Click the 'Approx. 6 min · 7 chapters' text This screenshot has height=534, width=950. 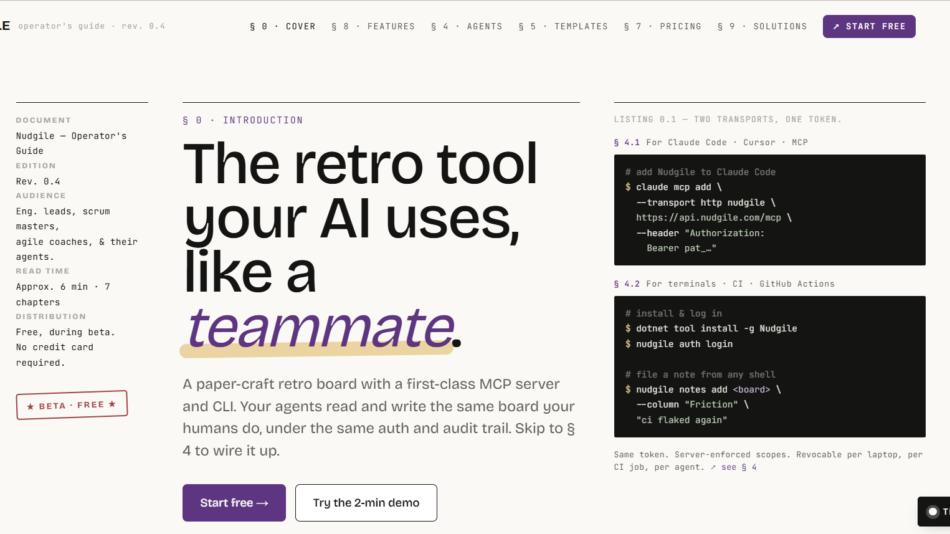click(x=63, y=294)
